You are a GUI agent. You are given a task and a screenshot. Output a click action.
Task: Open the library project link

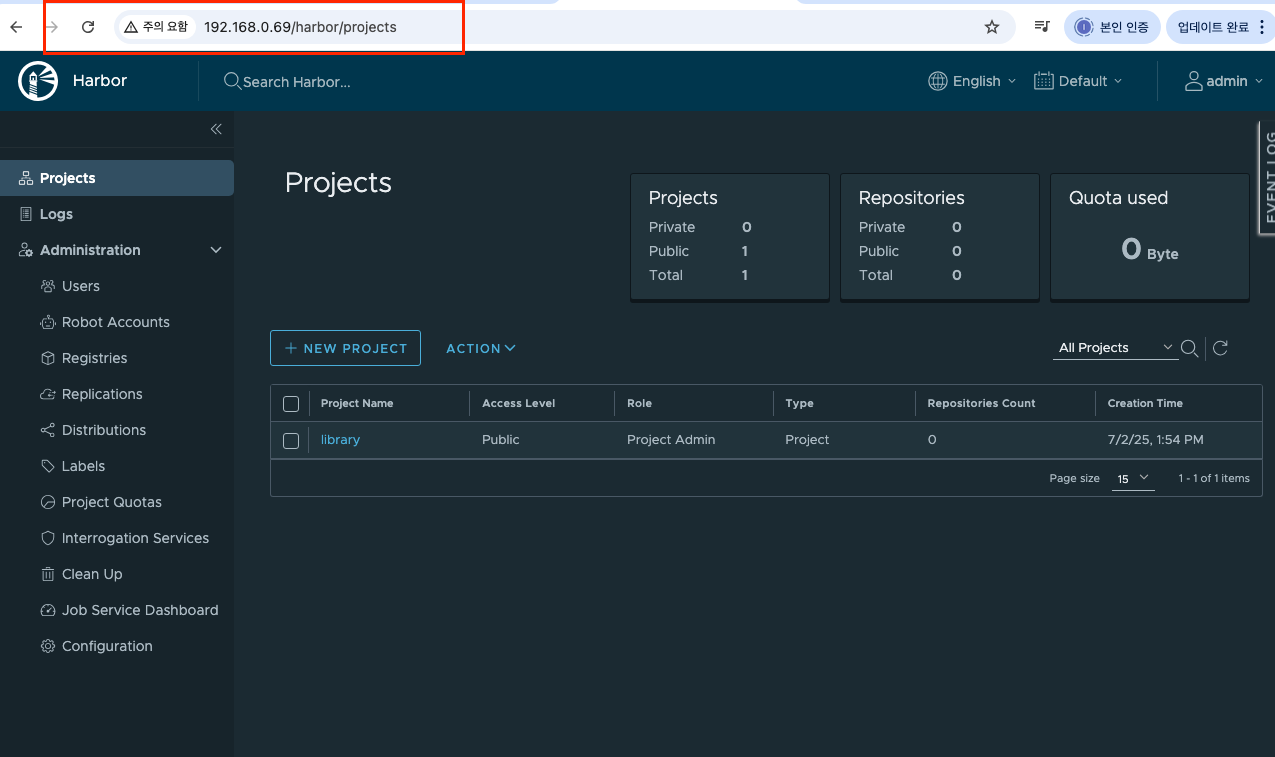click(x=340, y=440)
